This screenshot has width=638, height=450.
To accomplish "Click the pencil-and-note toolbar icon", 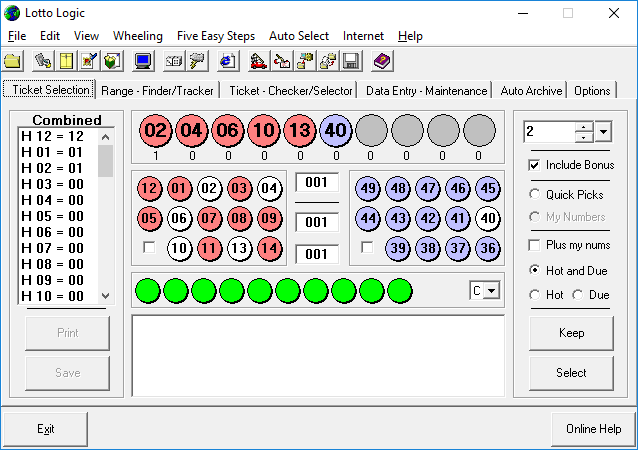I will pyautogui.click(x=89, y=61).
